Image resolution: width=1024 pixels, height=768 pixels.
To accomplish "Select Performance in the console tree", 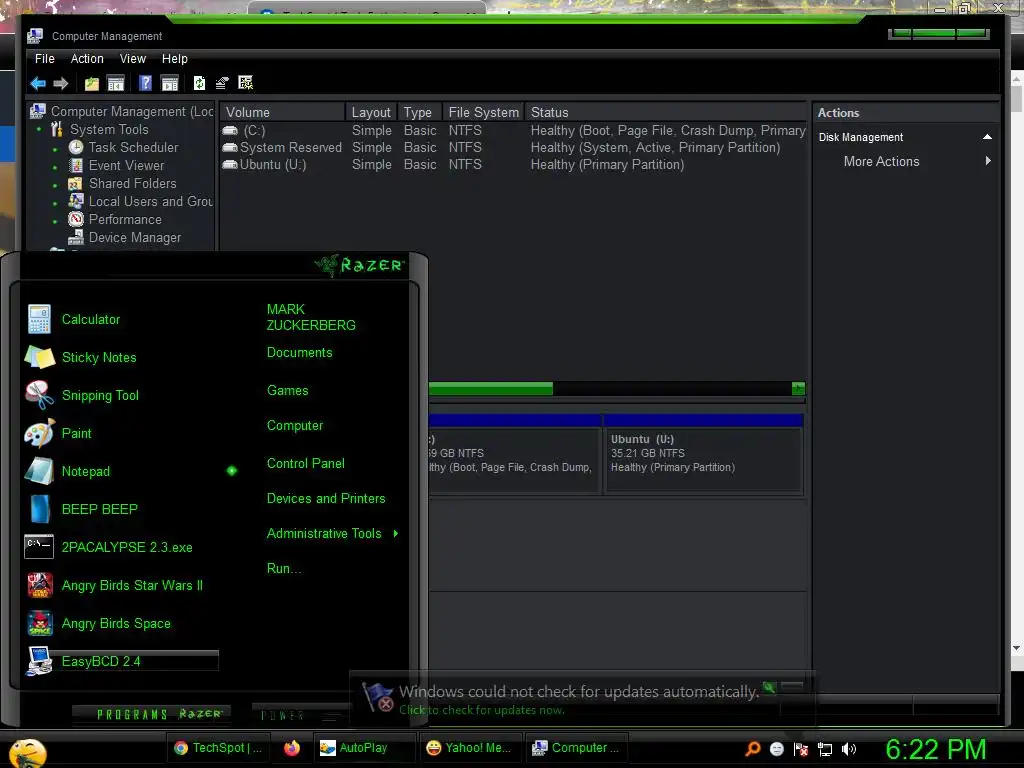I will [x=125, y=219].
